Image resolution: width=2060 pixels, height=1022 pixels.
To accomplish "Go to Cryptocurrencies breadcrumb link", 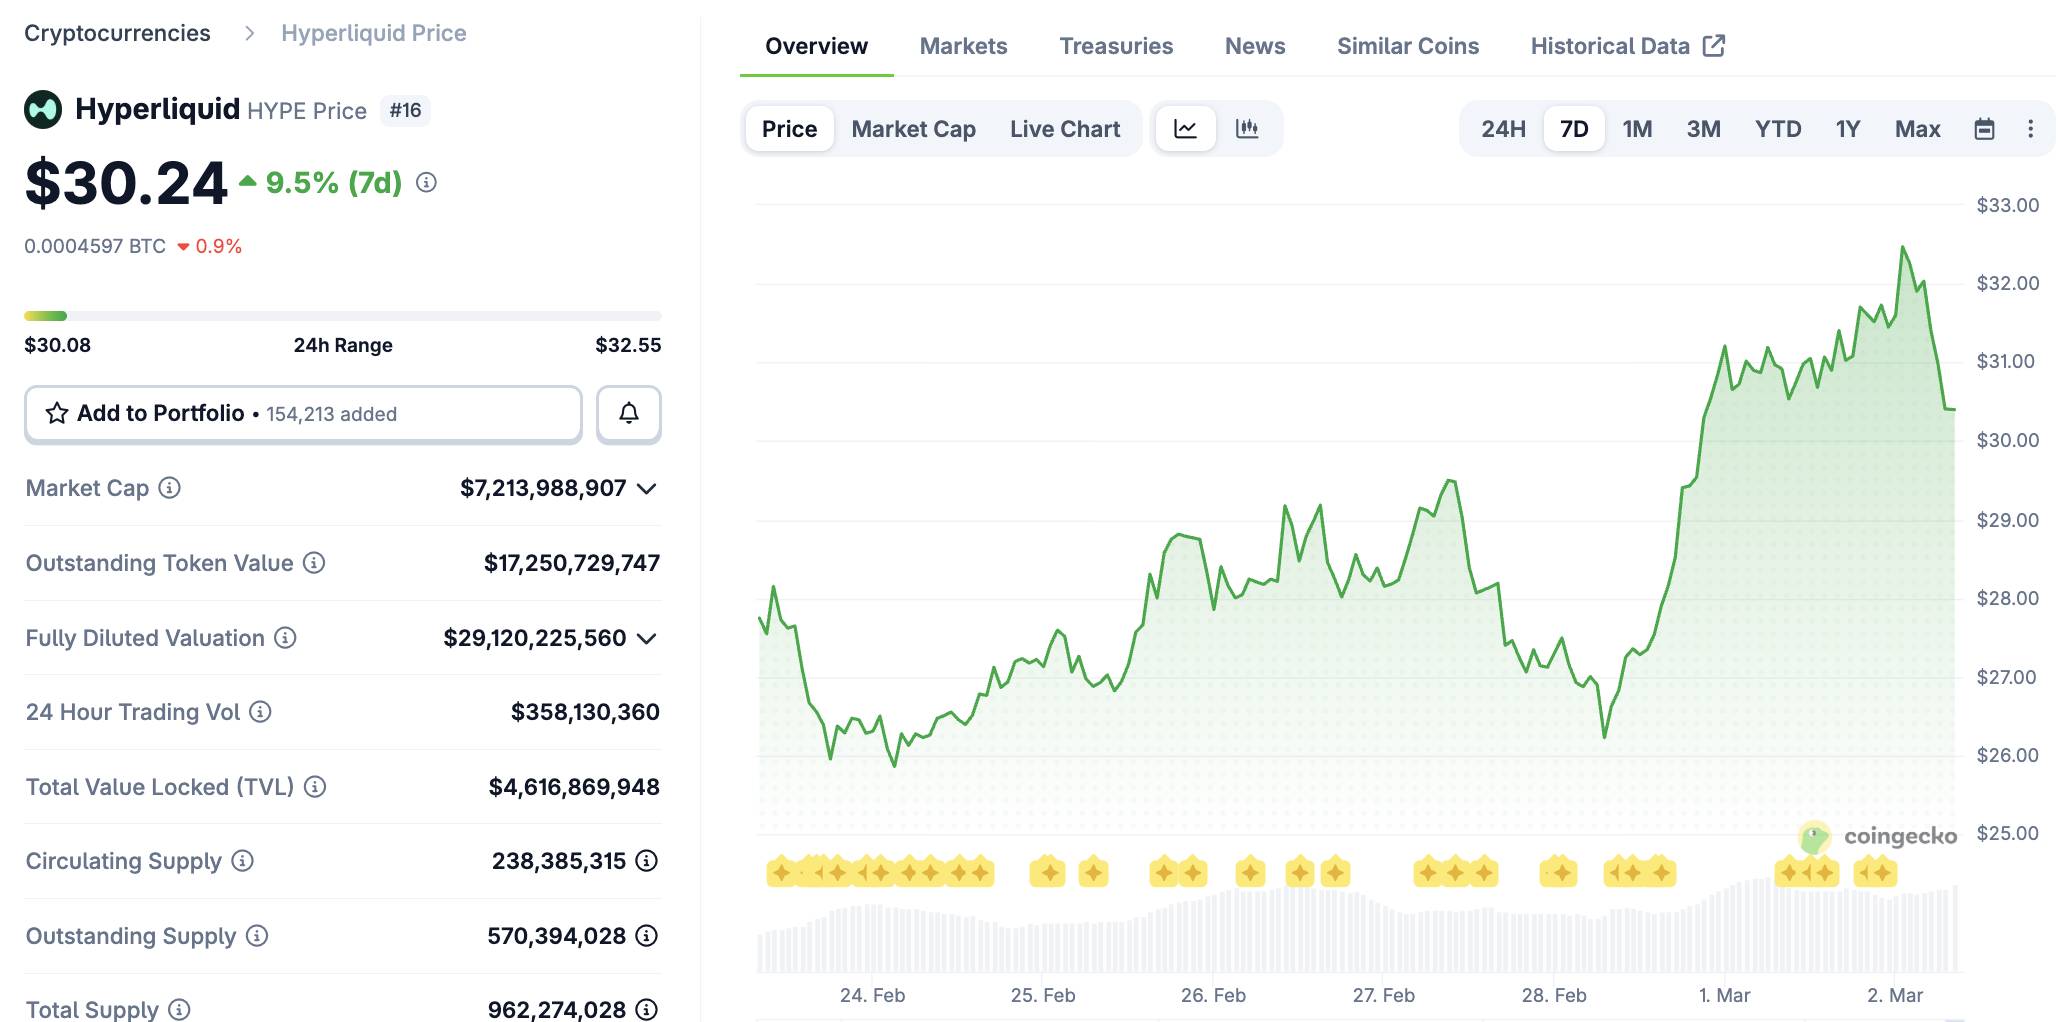I will [x=117, y=33].
